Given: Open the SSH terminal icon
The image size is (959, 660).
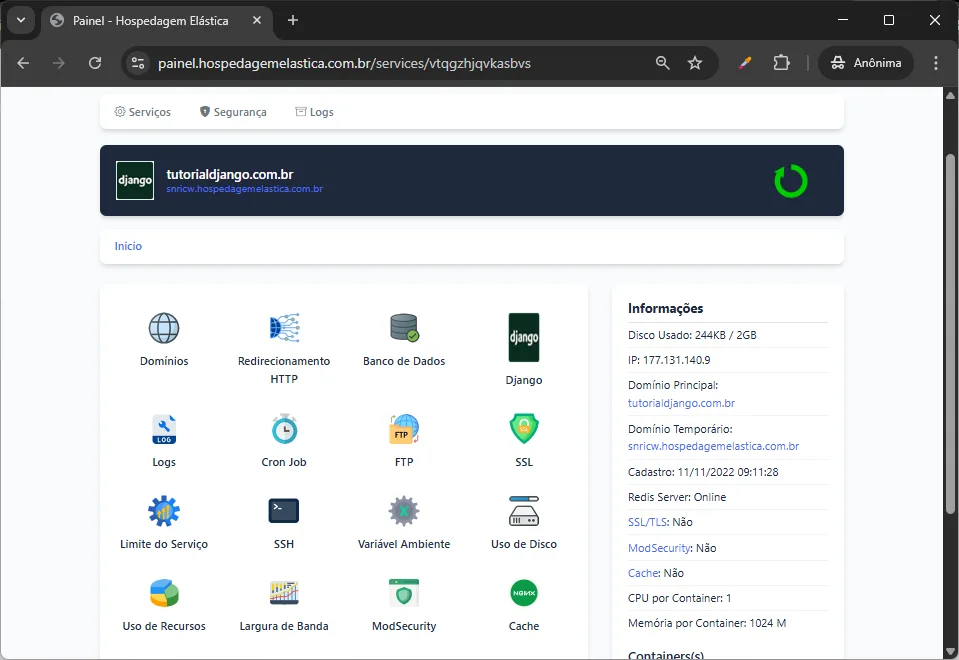Looking at the screenshot, I should pos(284,511).
